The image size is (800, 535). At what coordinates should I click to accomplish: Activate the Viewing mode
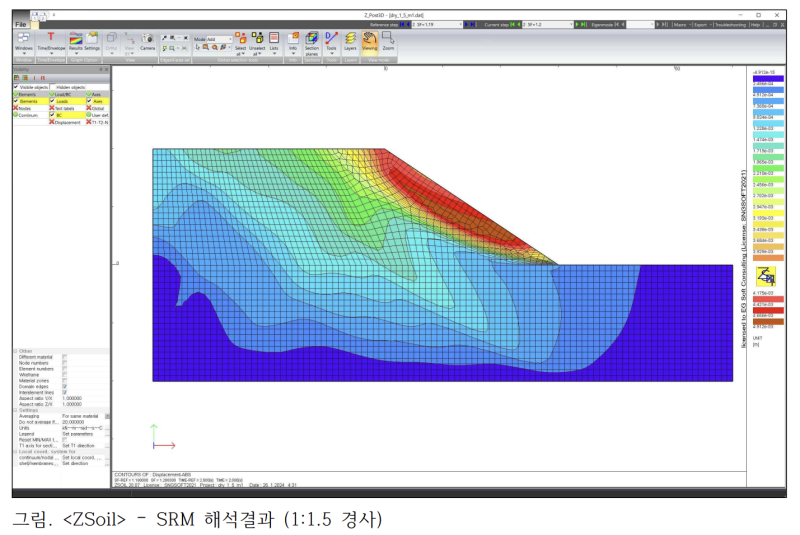click(x=369, y=42)
